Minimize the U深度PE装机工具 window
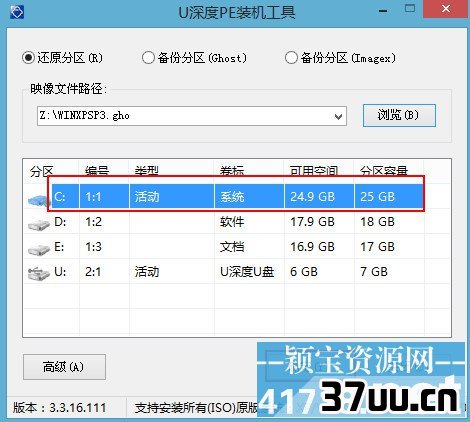The height and width of the screenshot is (422, 470). (383, 11)
